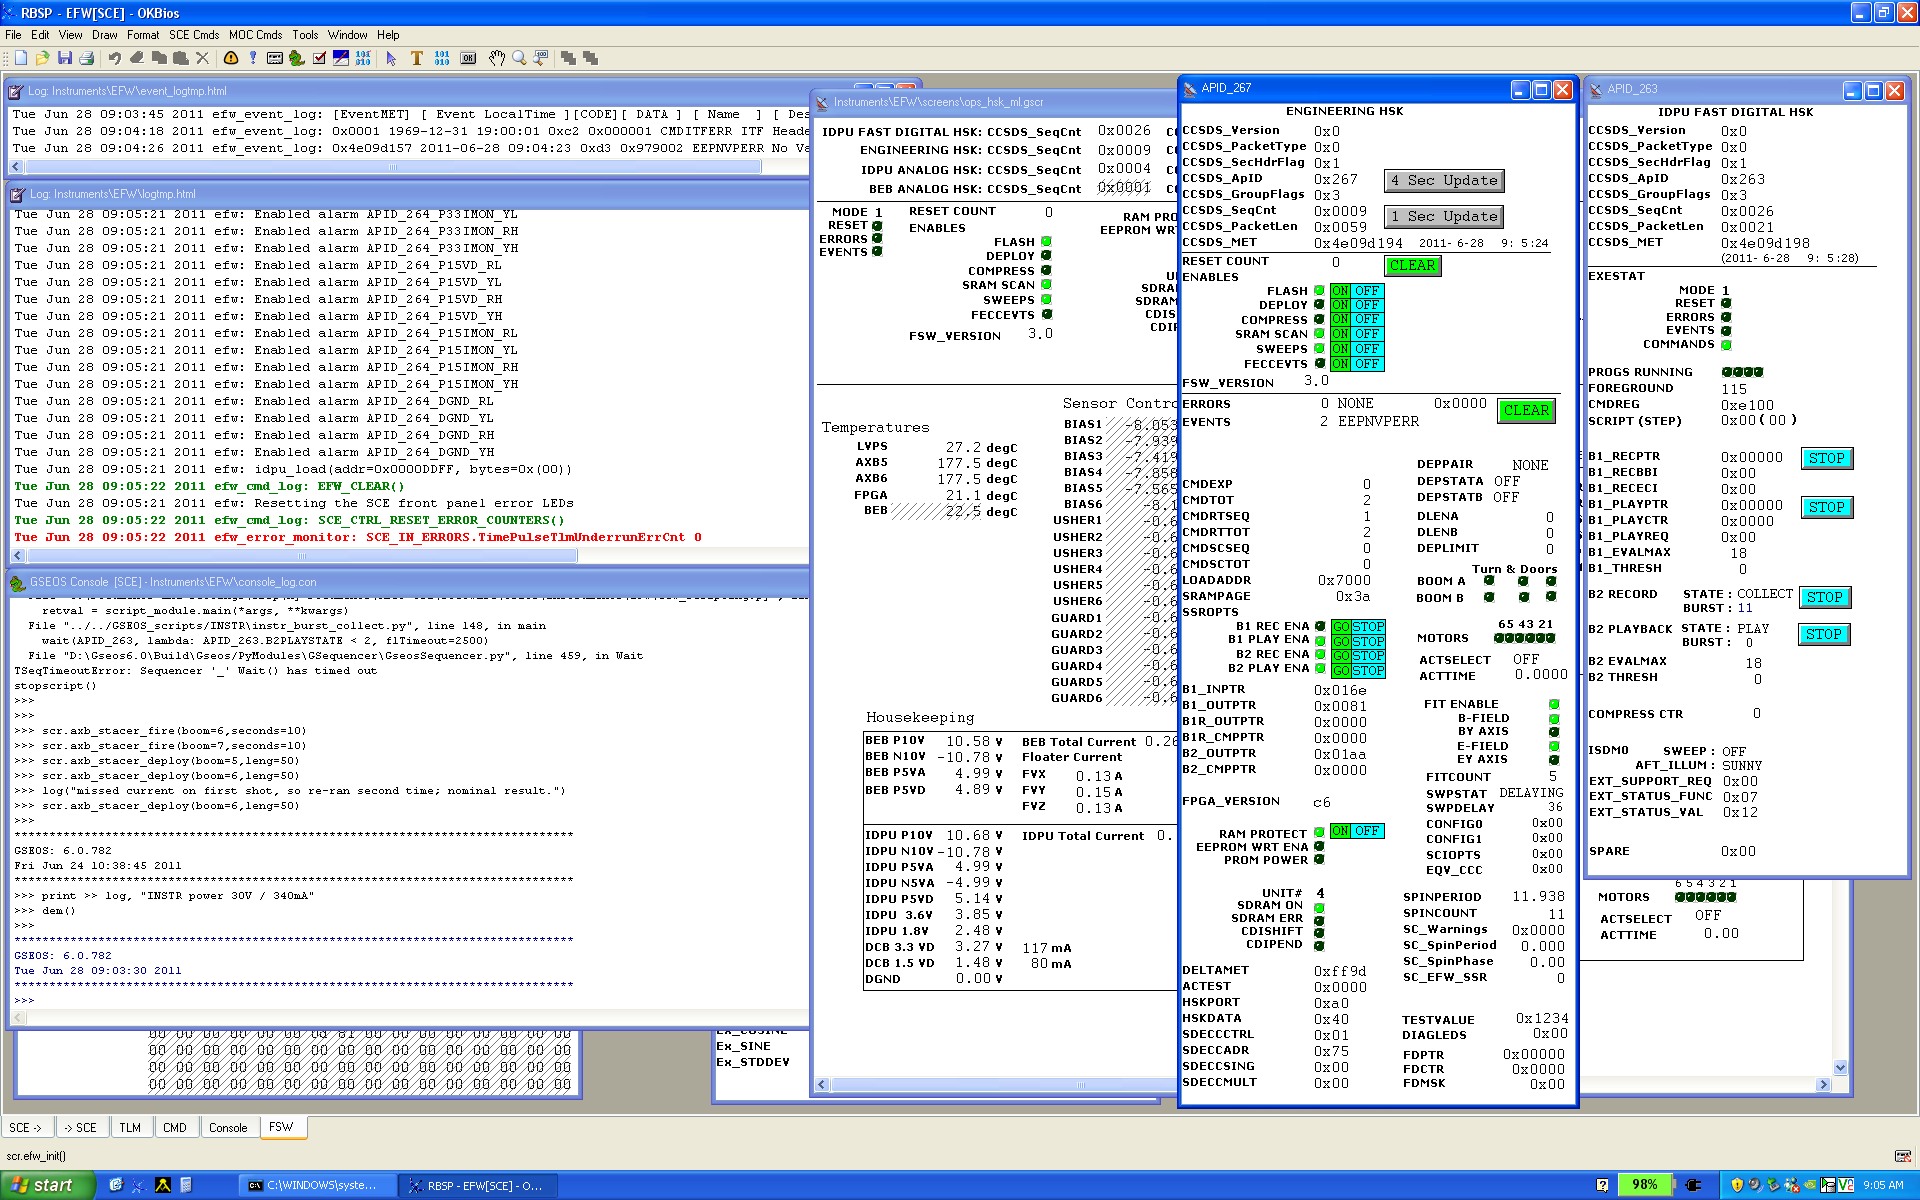Click the copy icon in the toolbar
The width and height of the screenshot is (1920, 1200).
pyautogui.click(x=158, y=58)
